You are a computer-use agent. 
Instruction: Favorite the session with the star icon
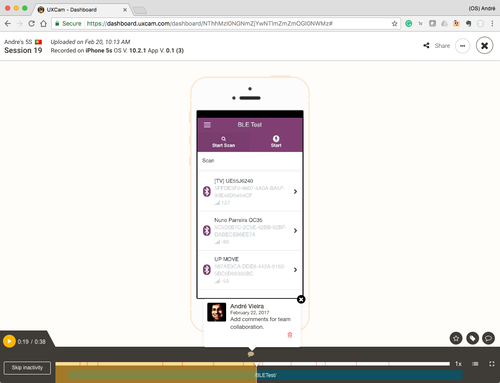click(x=456, y=338)
